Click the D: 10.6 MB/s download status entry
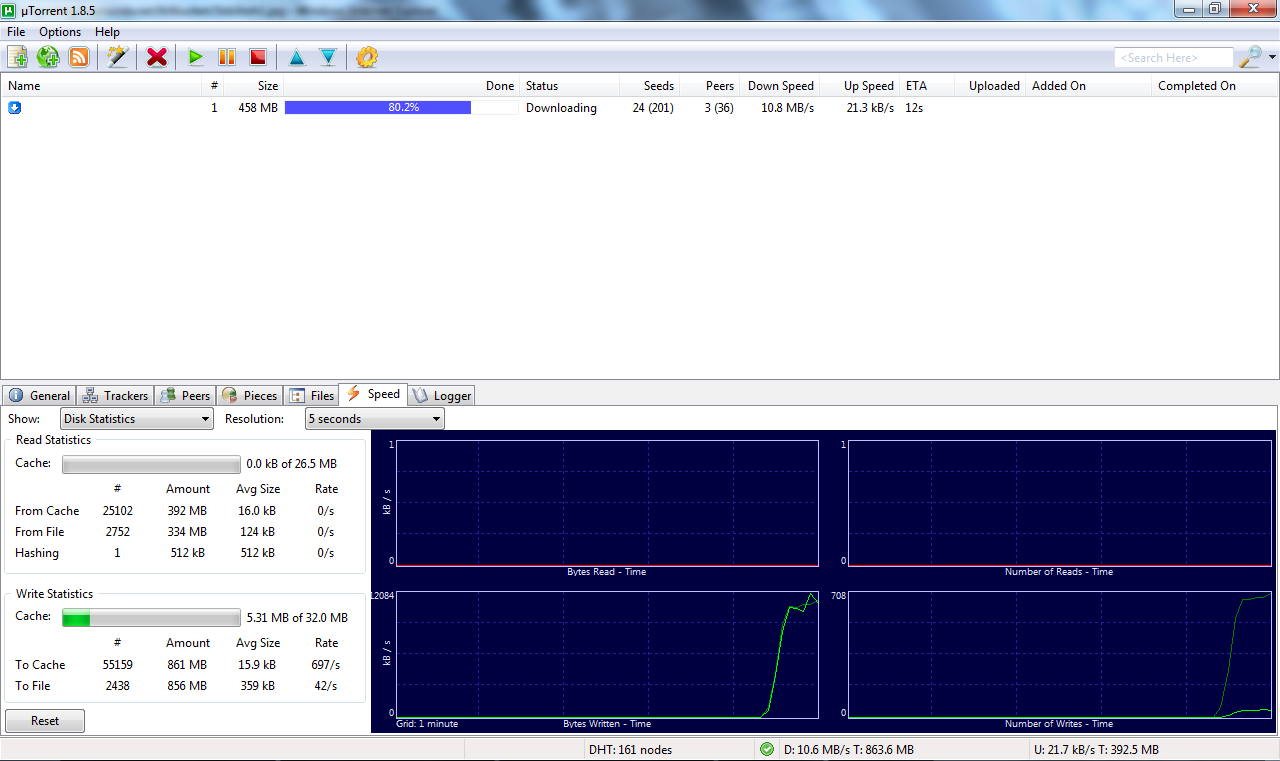Viewport: 1280px width, 761px height. pos(849,749)
